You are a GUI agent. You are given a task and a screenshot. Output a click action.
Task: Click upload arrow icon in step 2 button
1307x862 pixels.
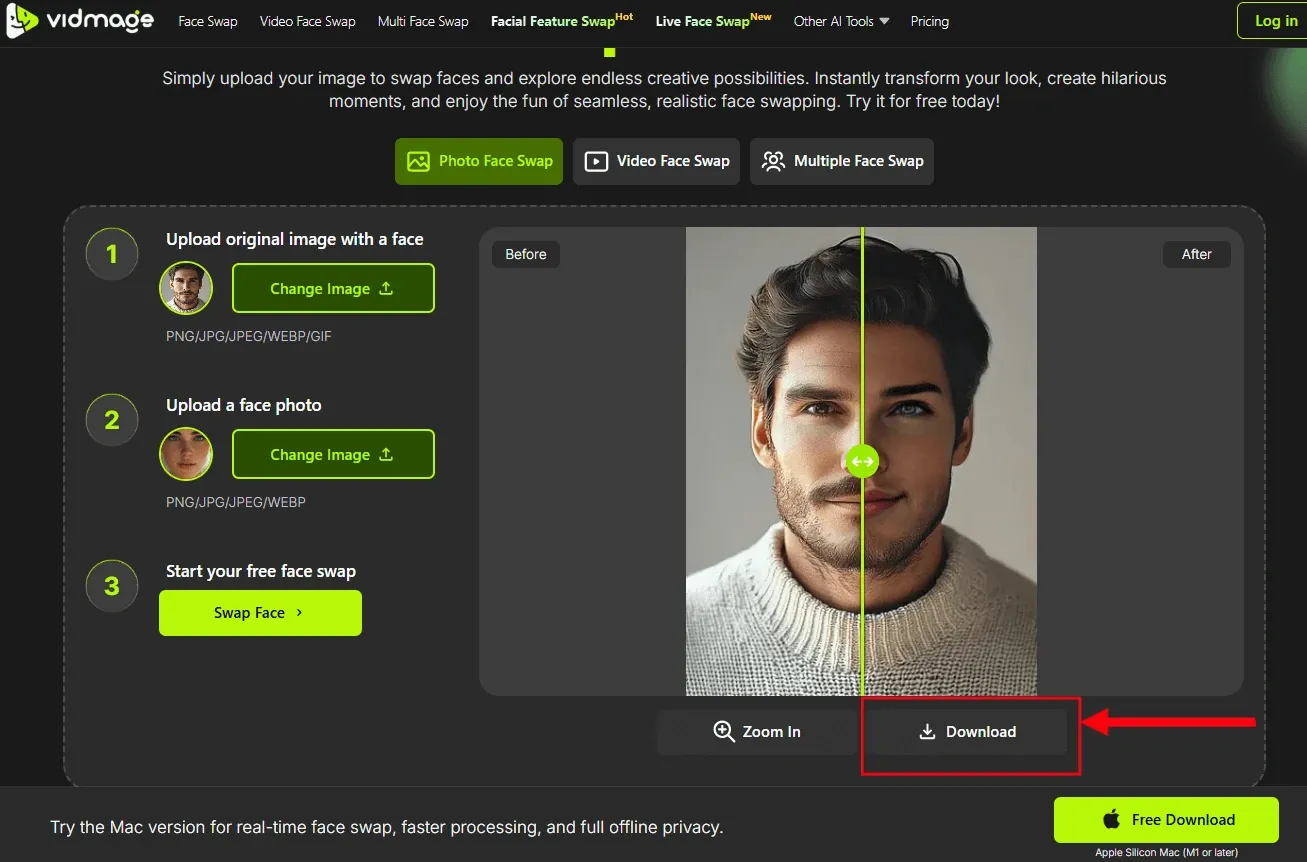(x=386, y=454)
